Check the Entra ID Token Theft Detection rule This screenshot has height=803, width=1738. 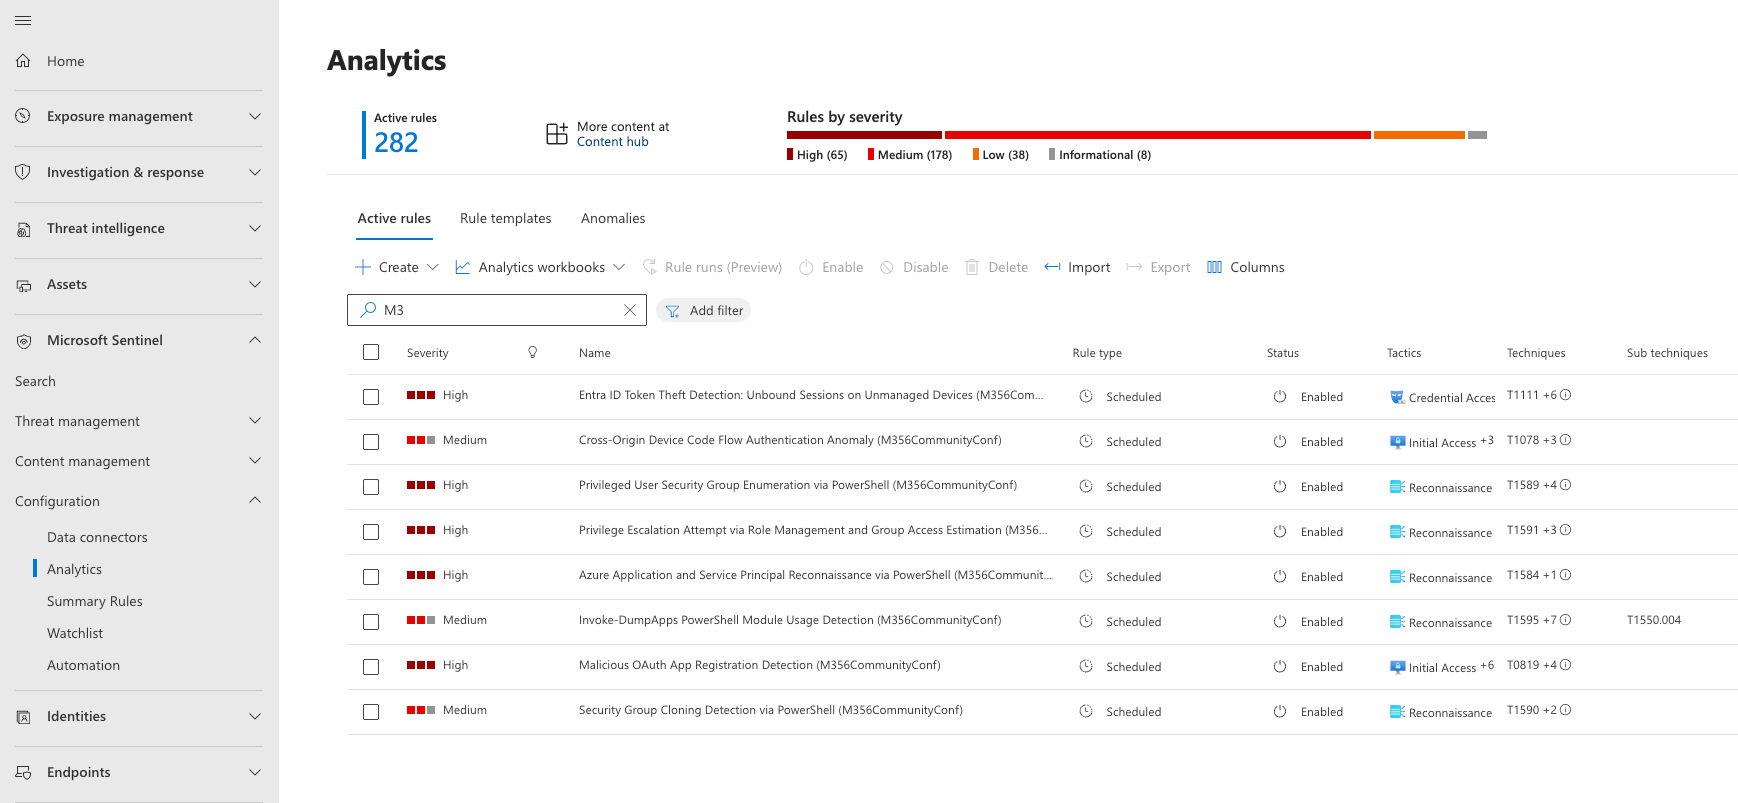click(x=371, y=397)
